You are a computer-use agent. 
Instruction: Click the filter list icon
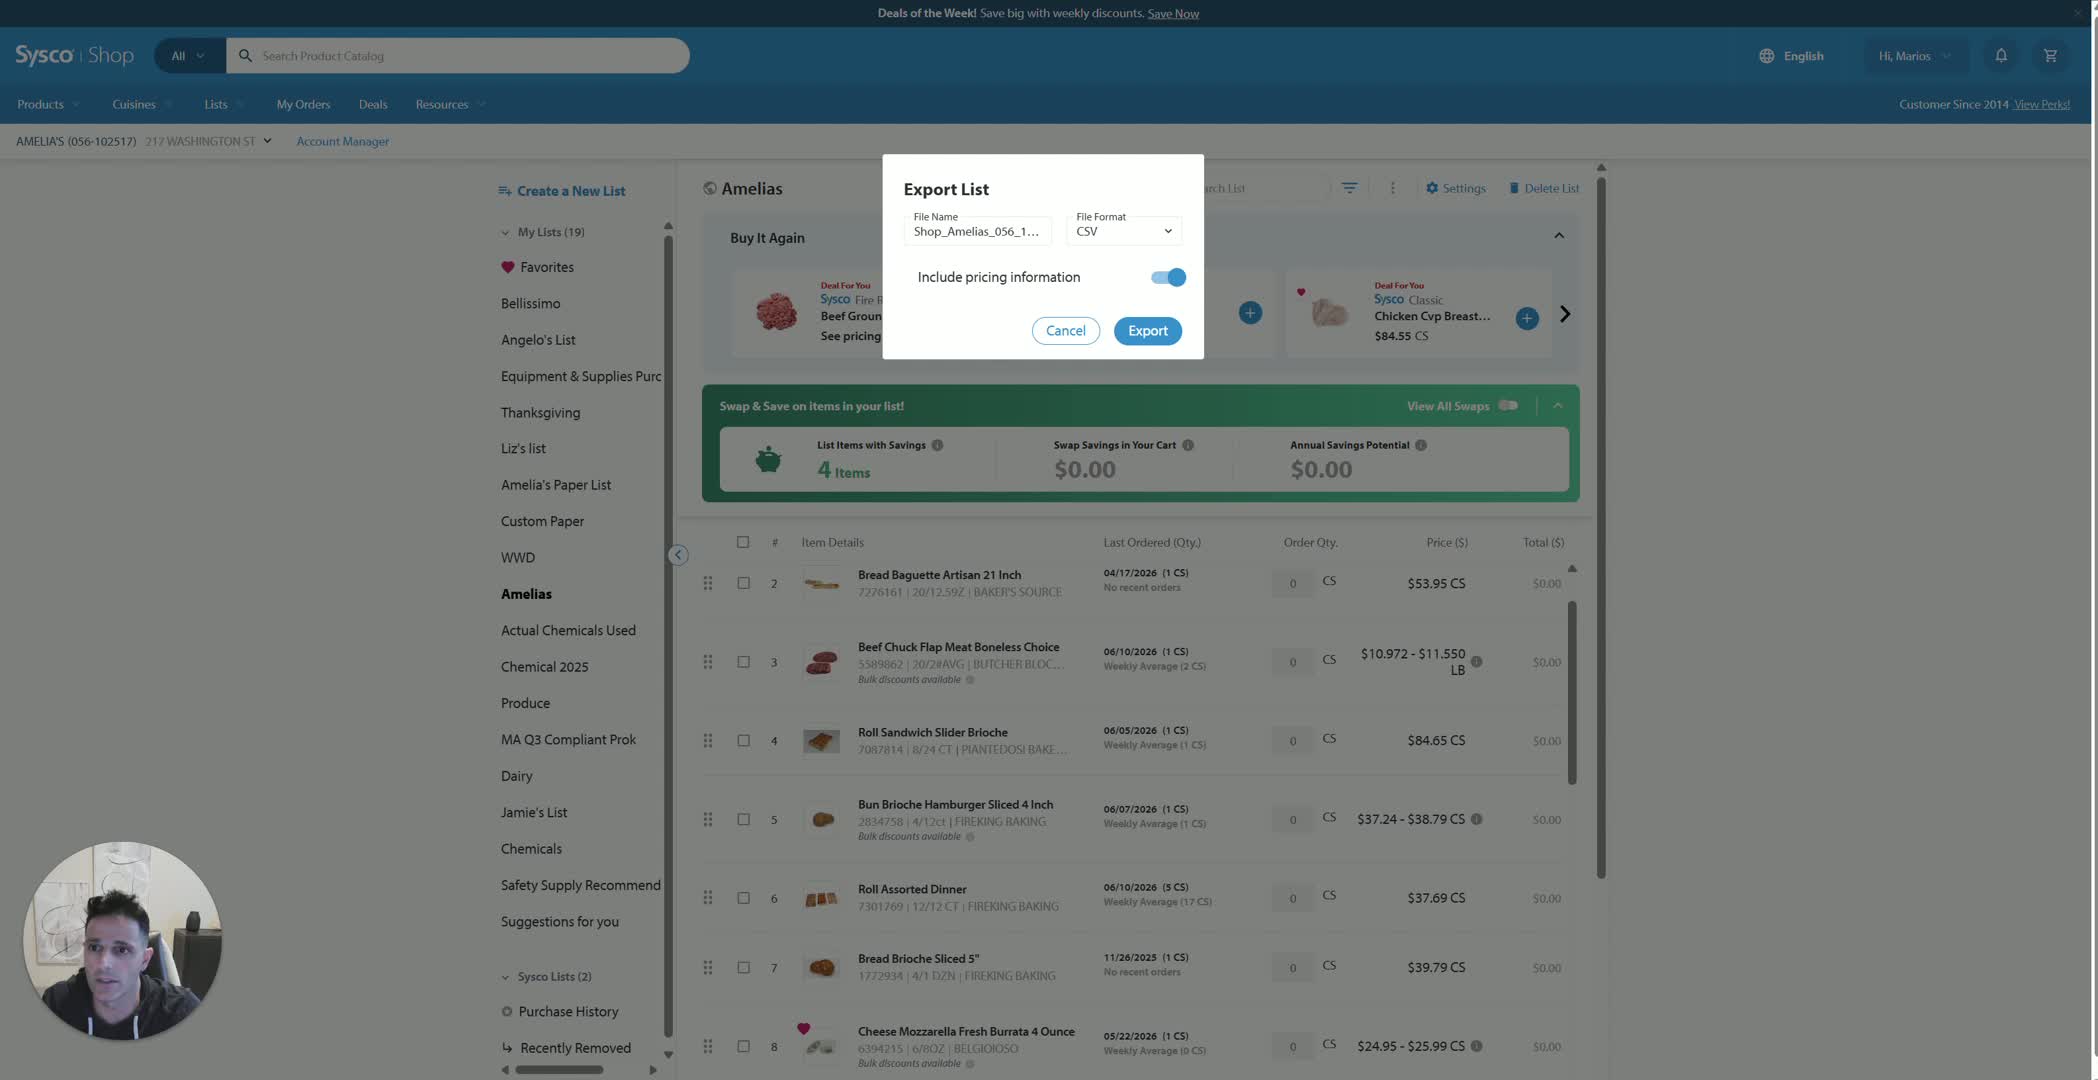[x=1349, y=188]
